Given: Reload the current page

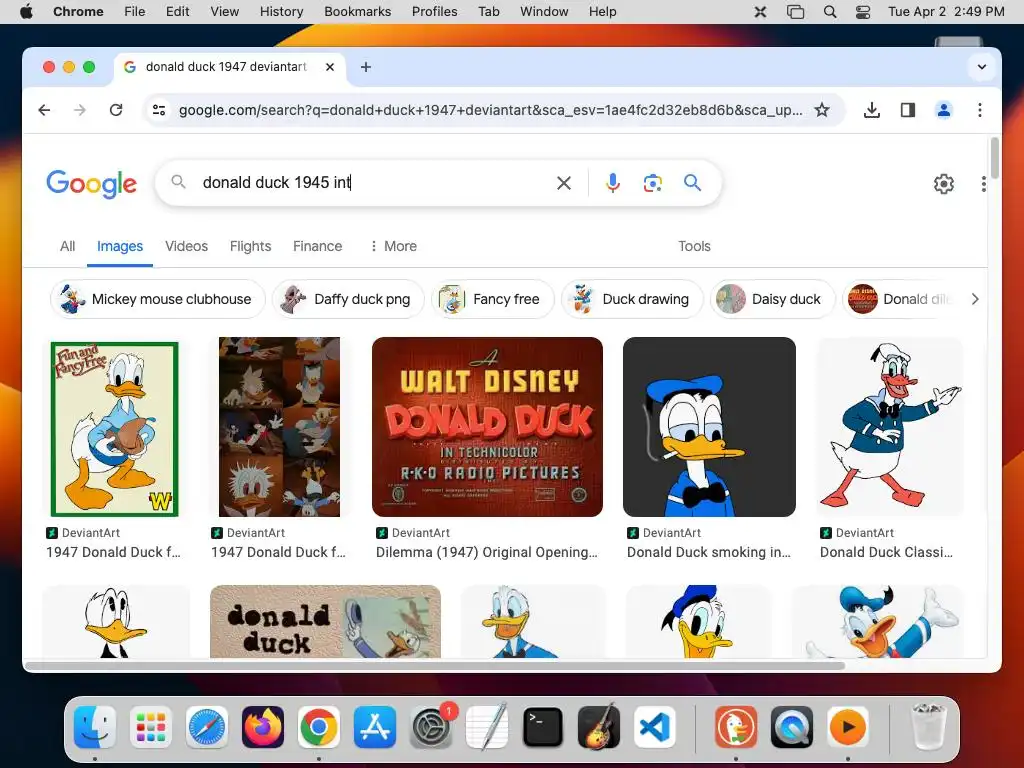Looking at the screenshot, I should tap(116, 110).
